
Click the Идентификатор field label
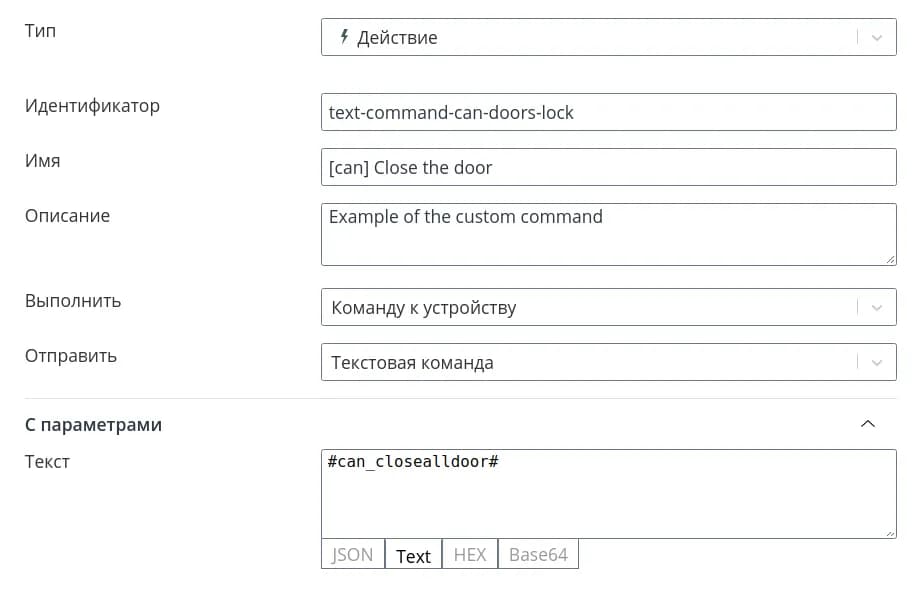pos(92,106)
